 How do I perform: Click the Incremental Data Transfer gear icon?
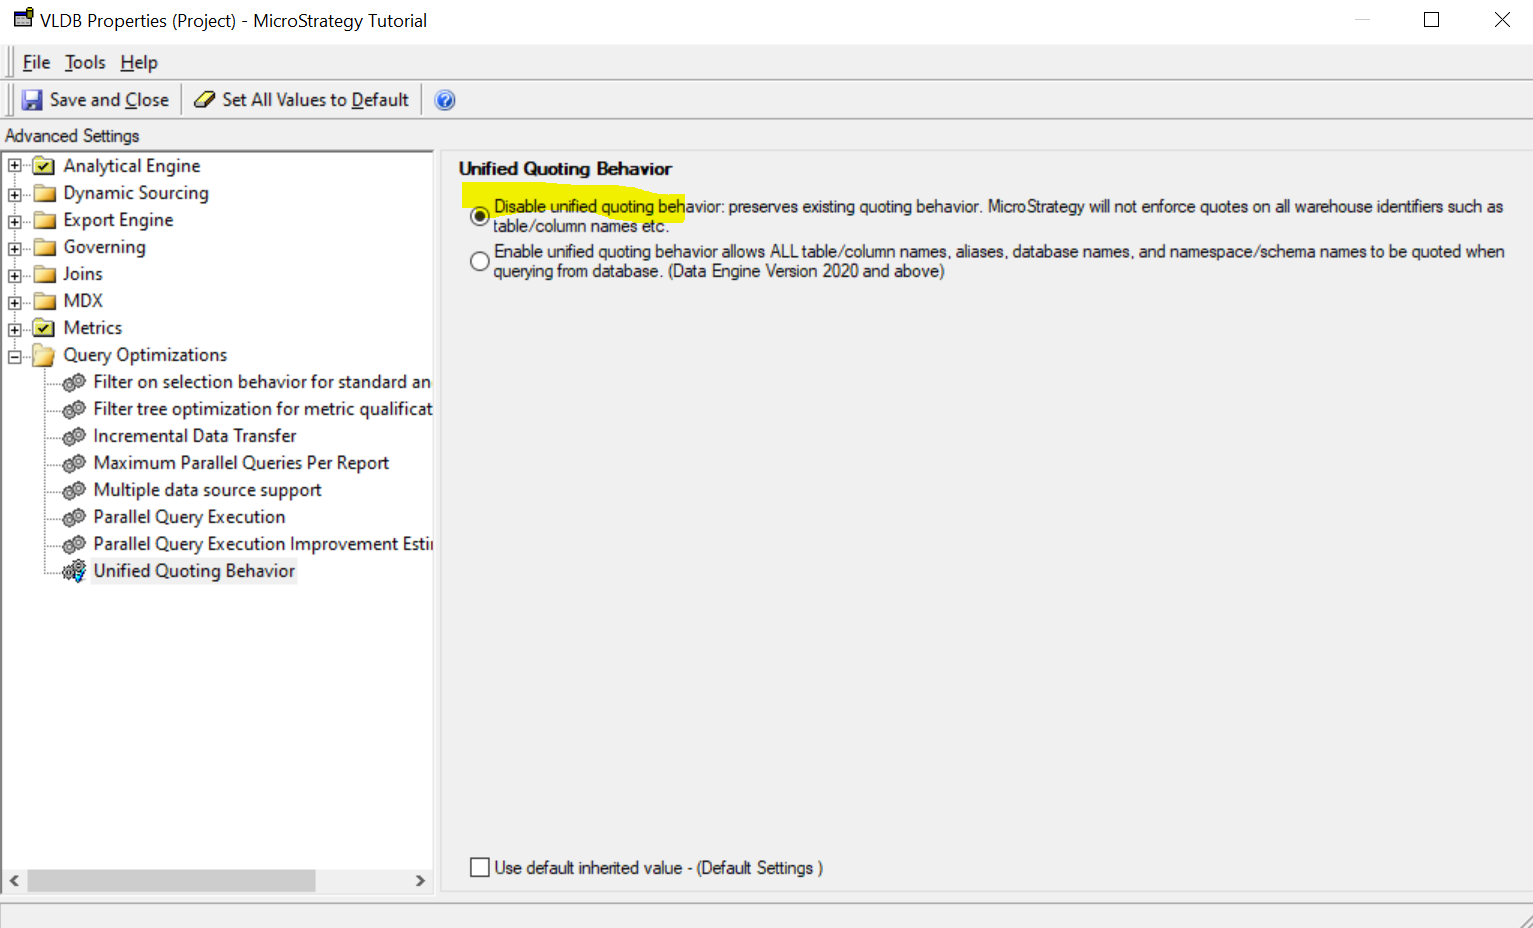pyautogui.click(x=74, y=435)
